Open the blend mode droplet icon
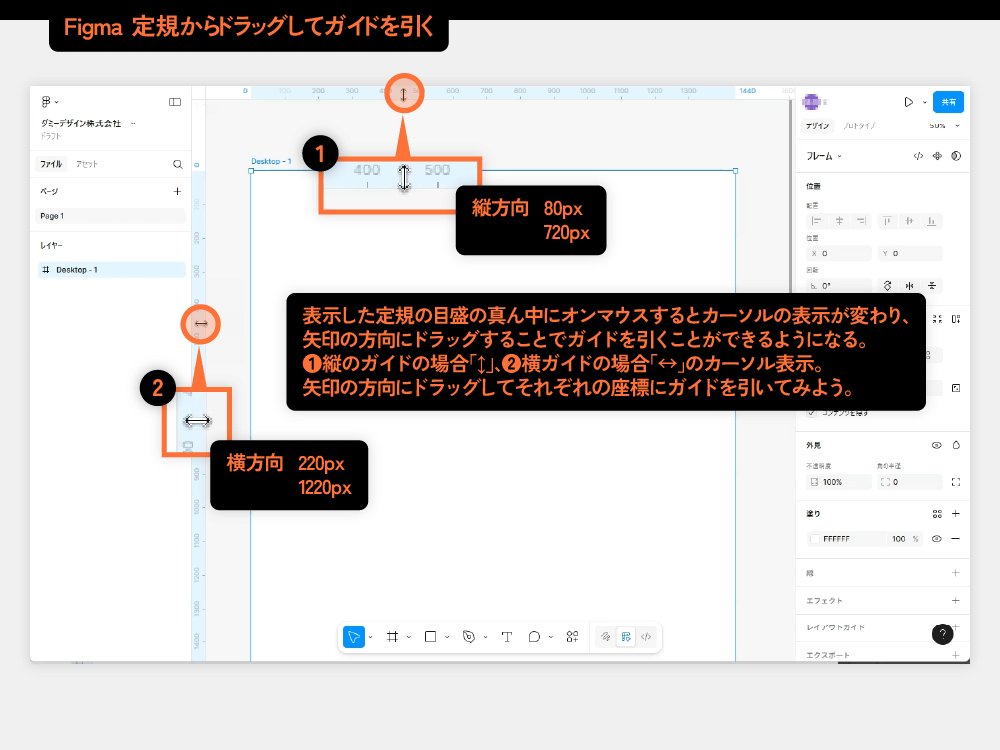Image resolution: width=1000 pixels, height=750 pixels. coord(956,445)
